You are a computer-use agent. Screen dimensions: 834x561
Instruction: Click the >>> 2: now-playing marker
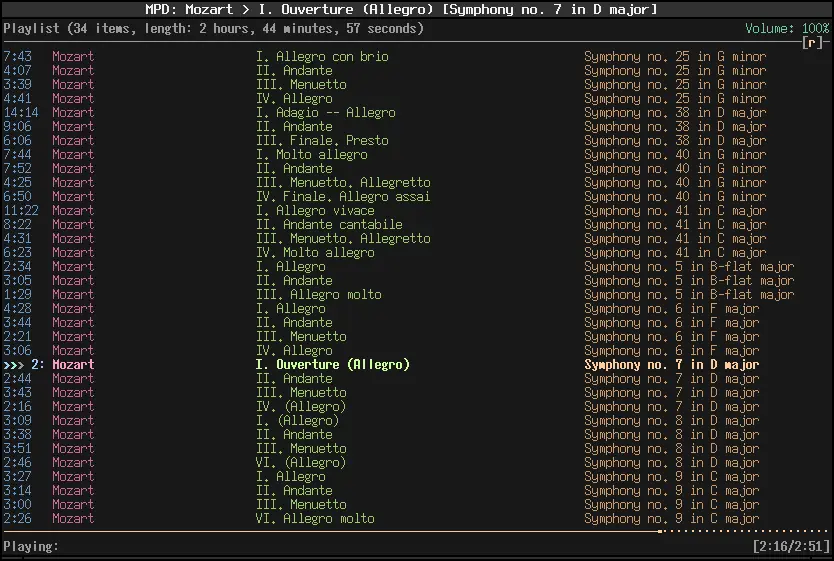(x=24, y=364)
